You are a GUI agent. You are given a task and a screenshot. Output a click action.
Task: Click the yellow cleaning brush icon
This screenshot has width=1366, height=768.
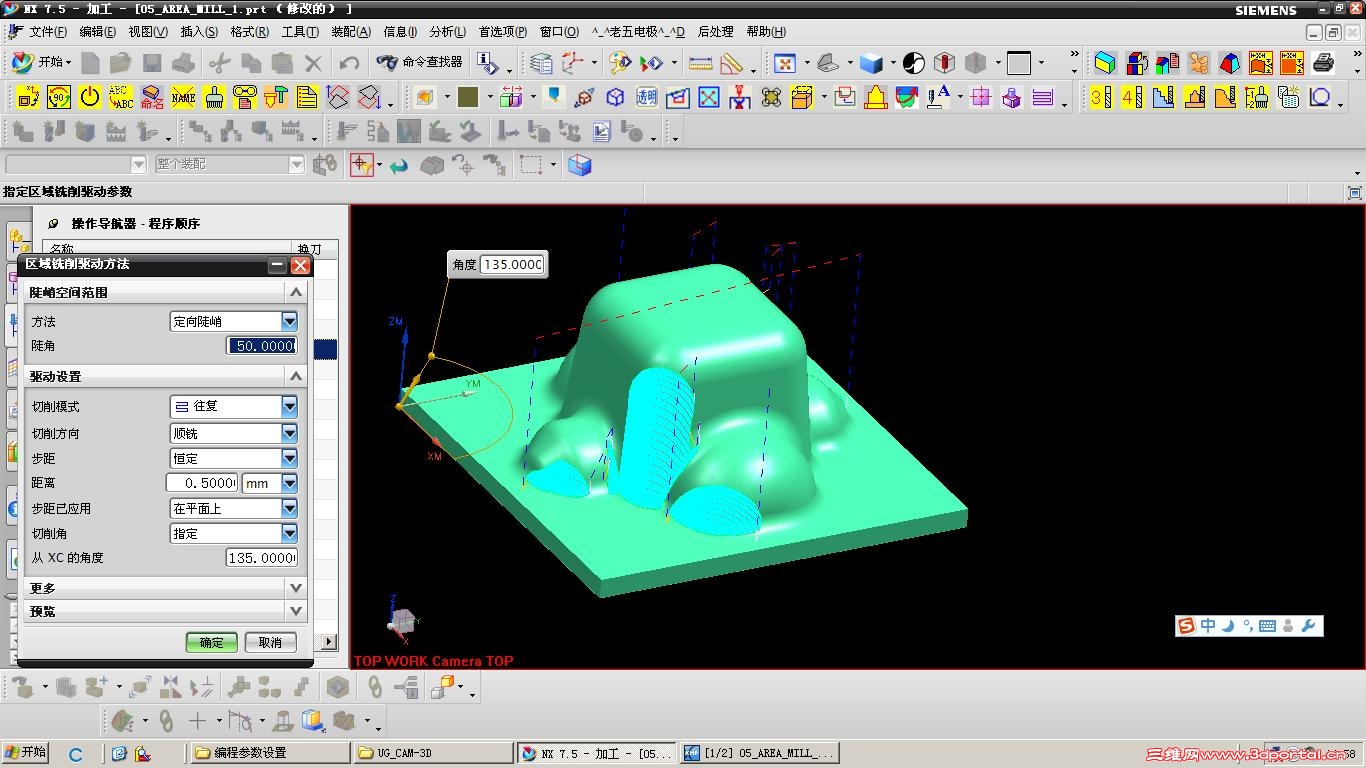214,97
